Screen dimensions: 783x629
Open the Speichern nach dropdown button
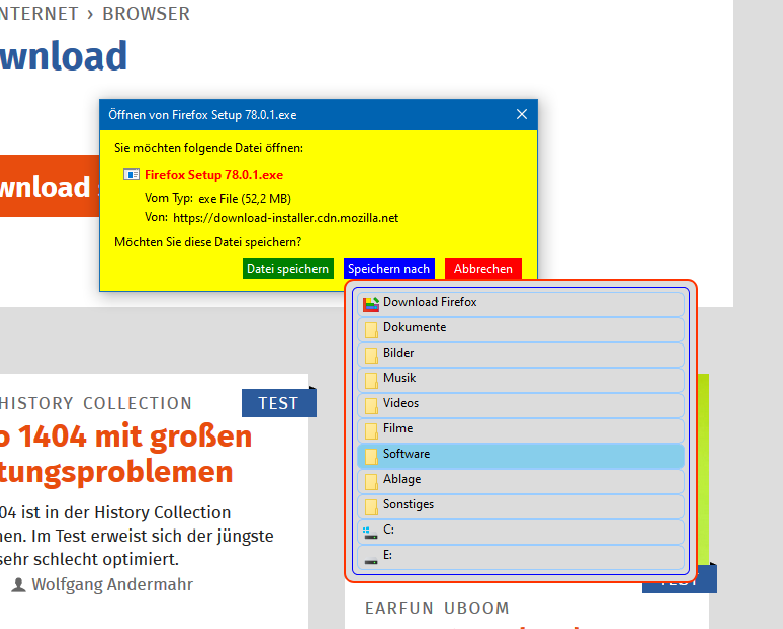coord(389,269)
